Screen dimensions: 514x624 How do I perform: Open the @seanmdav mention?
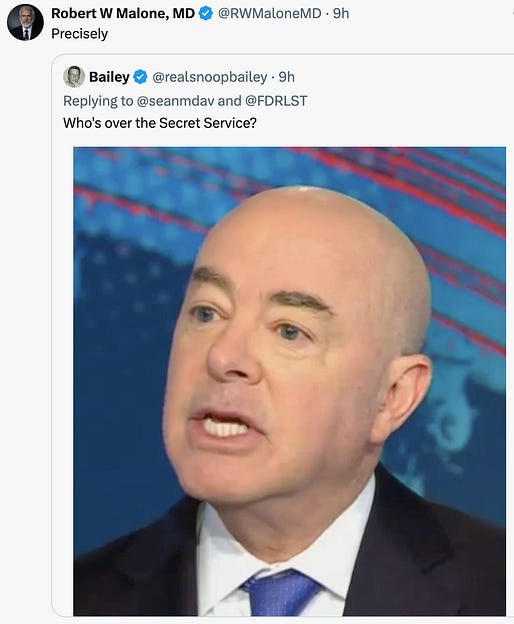point(175,101)
